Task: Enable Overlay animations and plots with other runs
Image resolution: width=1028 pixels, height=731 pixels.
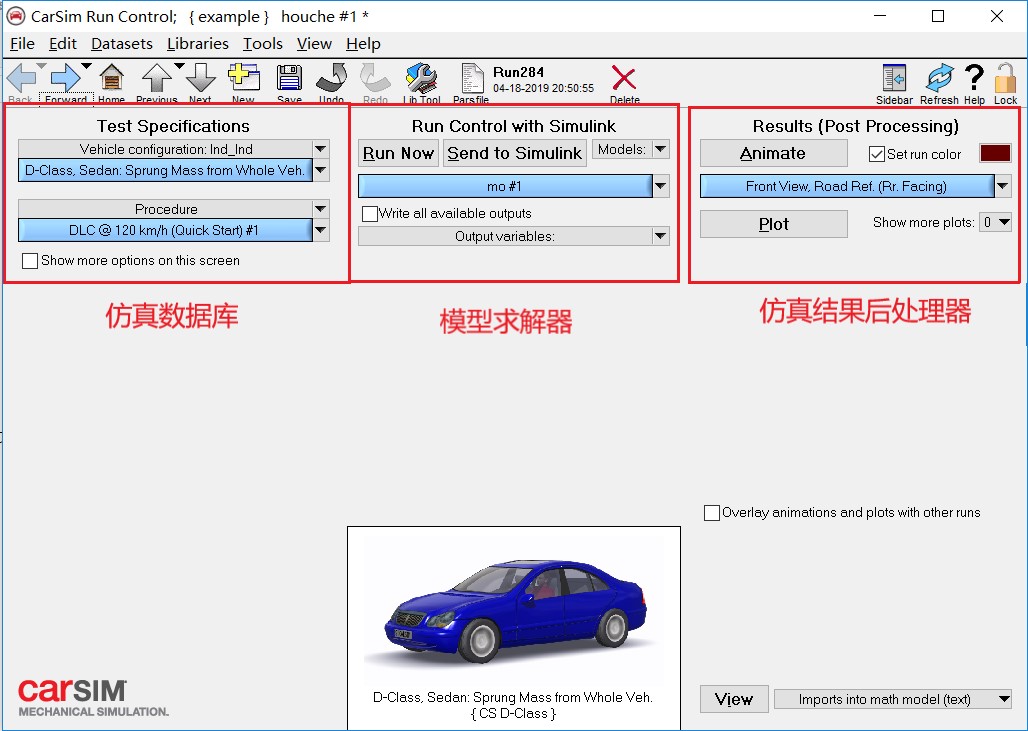Action: click(x=712, y=513)
